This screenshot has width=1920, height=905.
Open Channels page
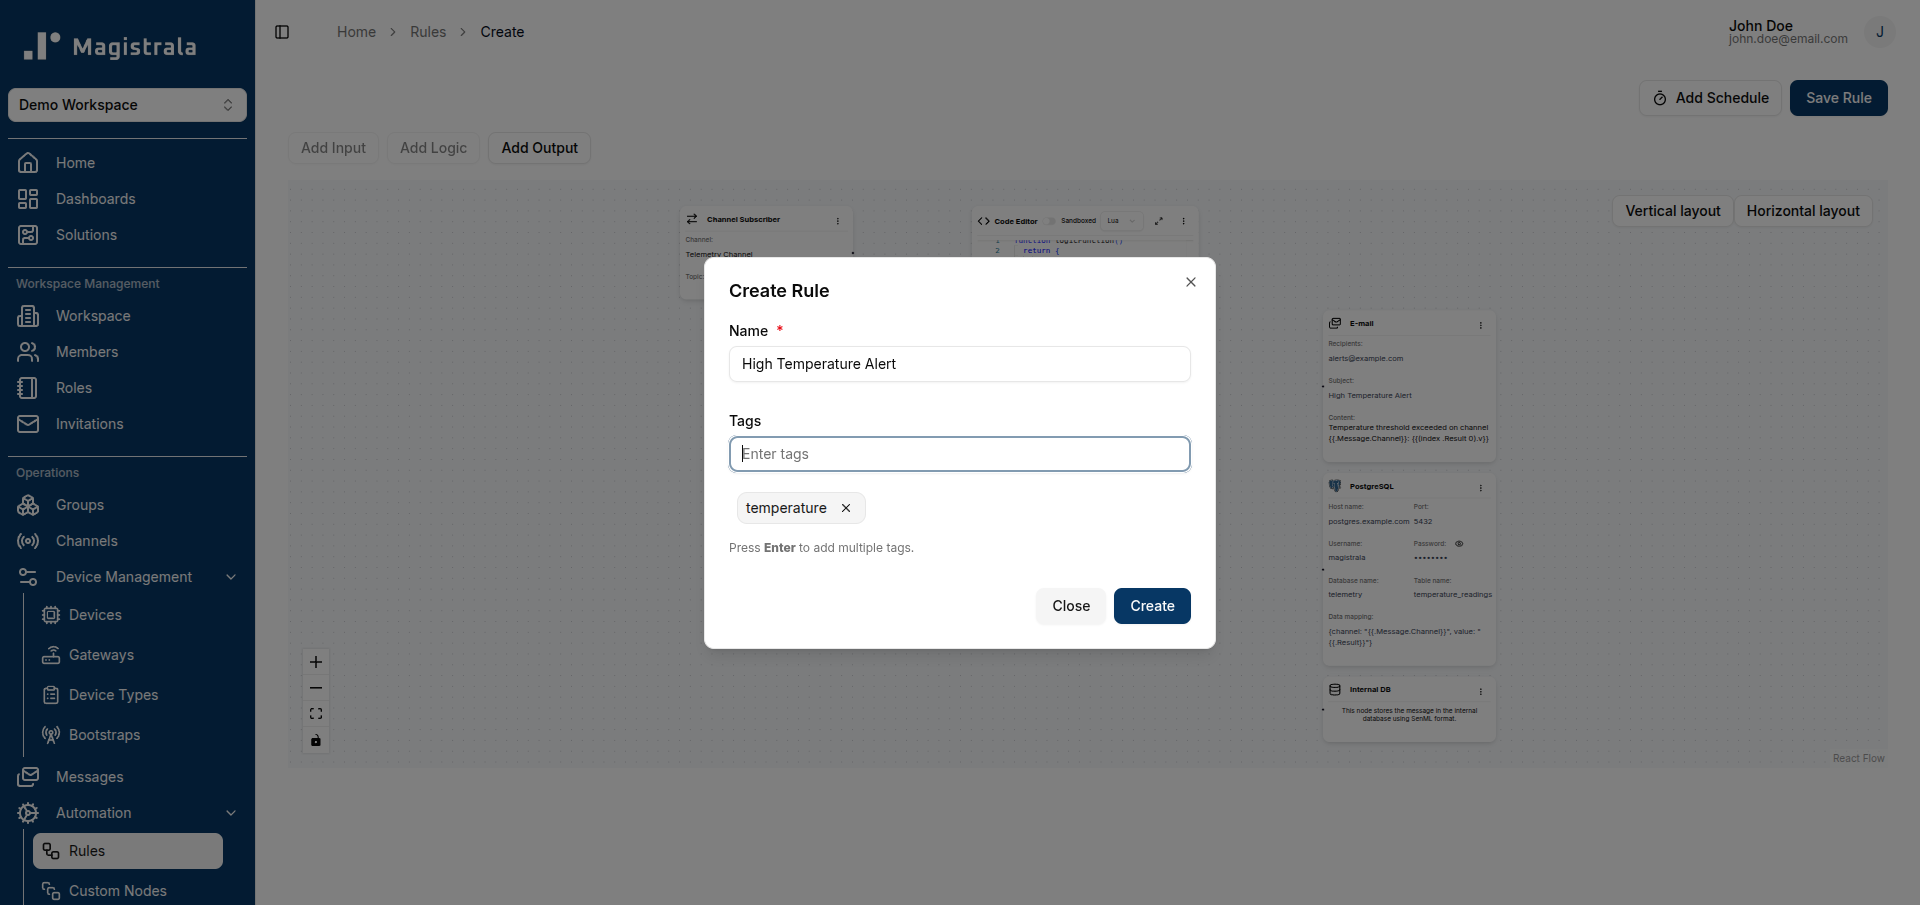tap(127, 541)
